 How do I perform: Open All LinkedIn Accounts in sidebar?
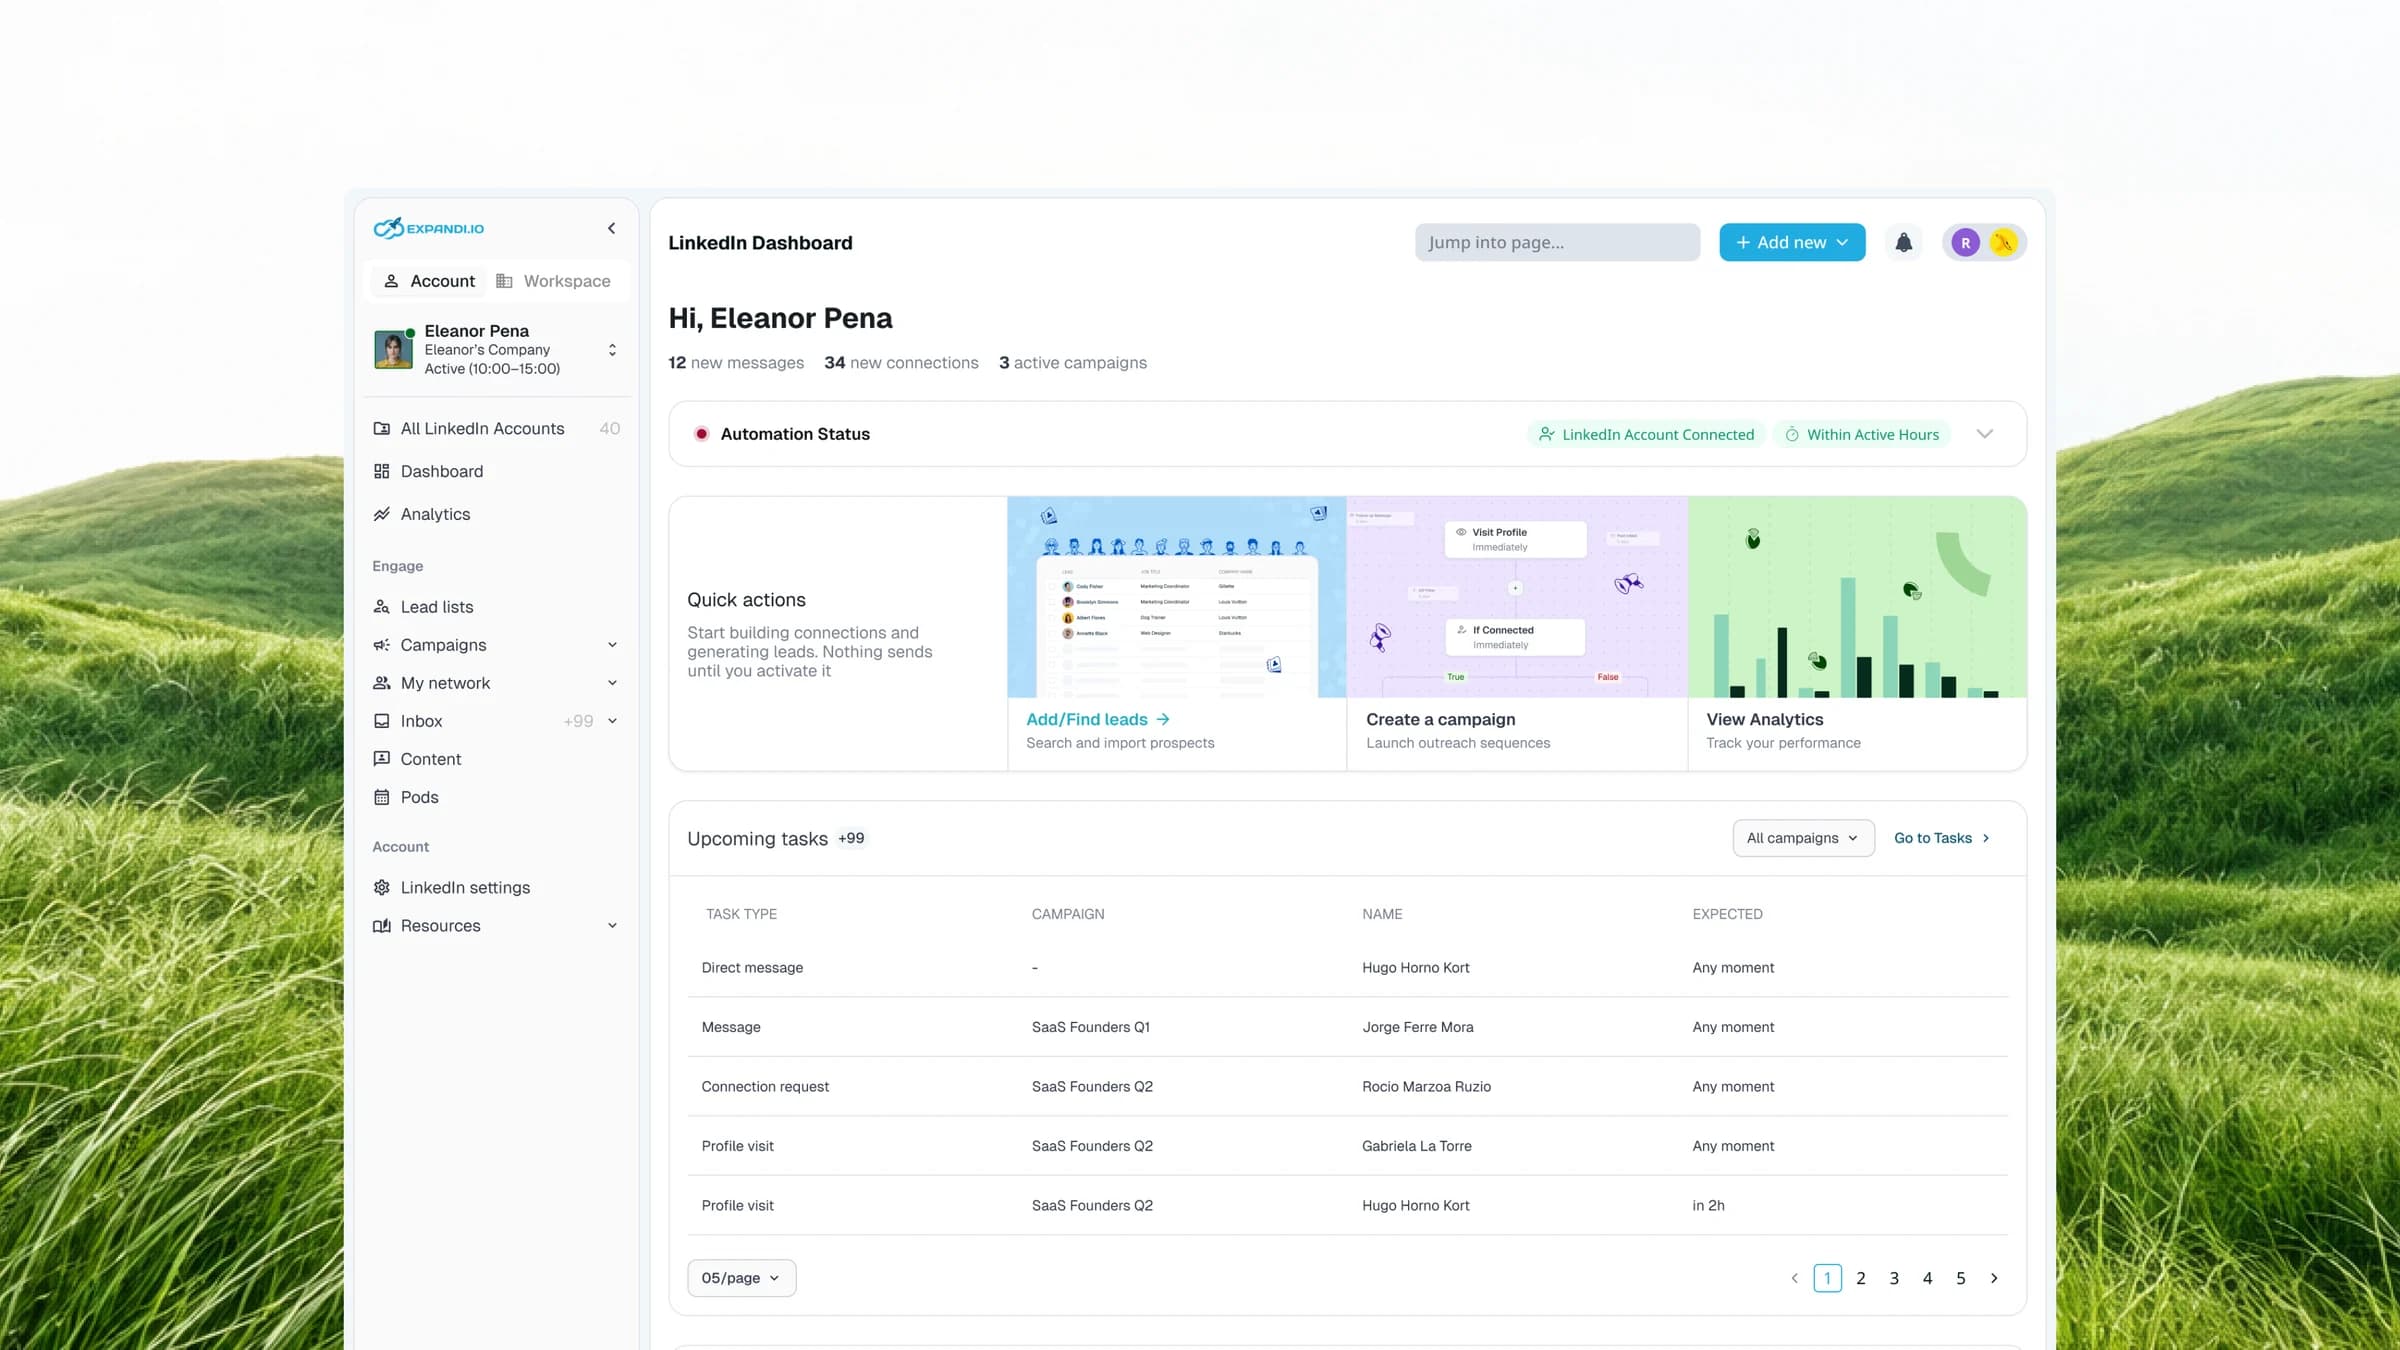(496, 429)
